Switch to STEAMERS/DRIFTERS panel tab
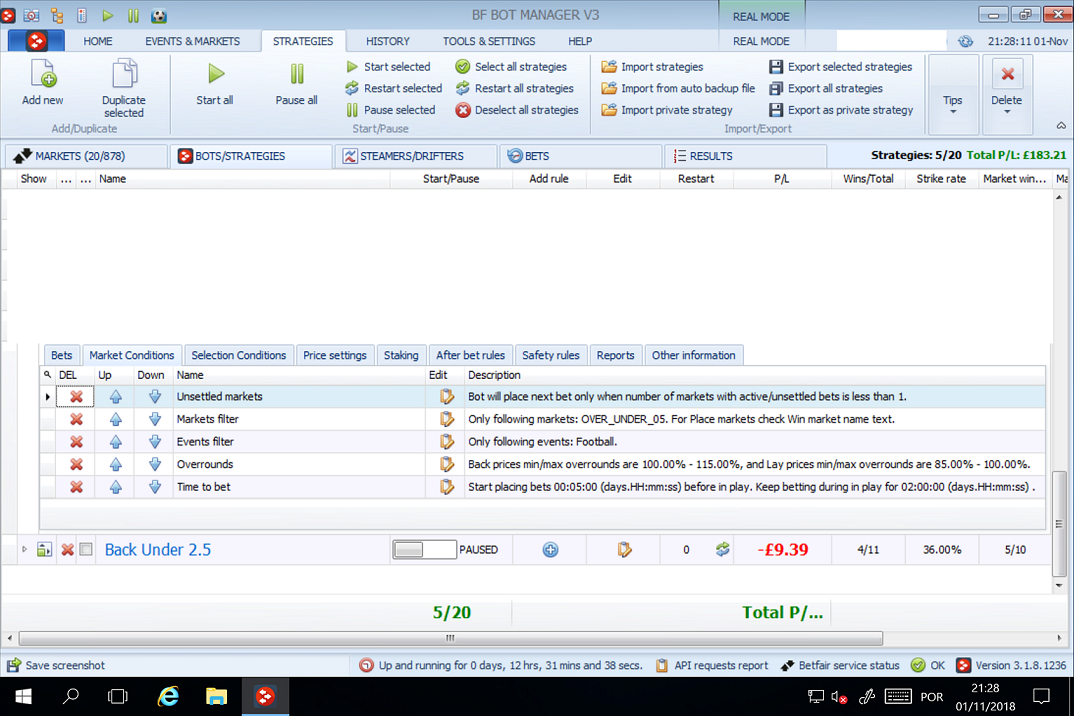 click(416, 156)
